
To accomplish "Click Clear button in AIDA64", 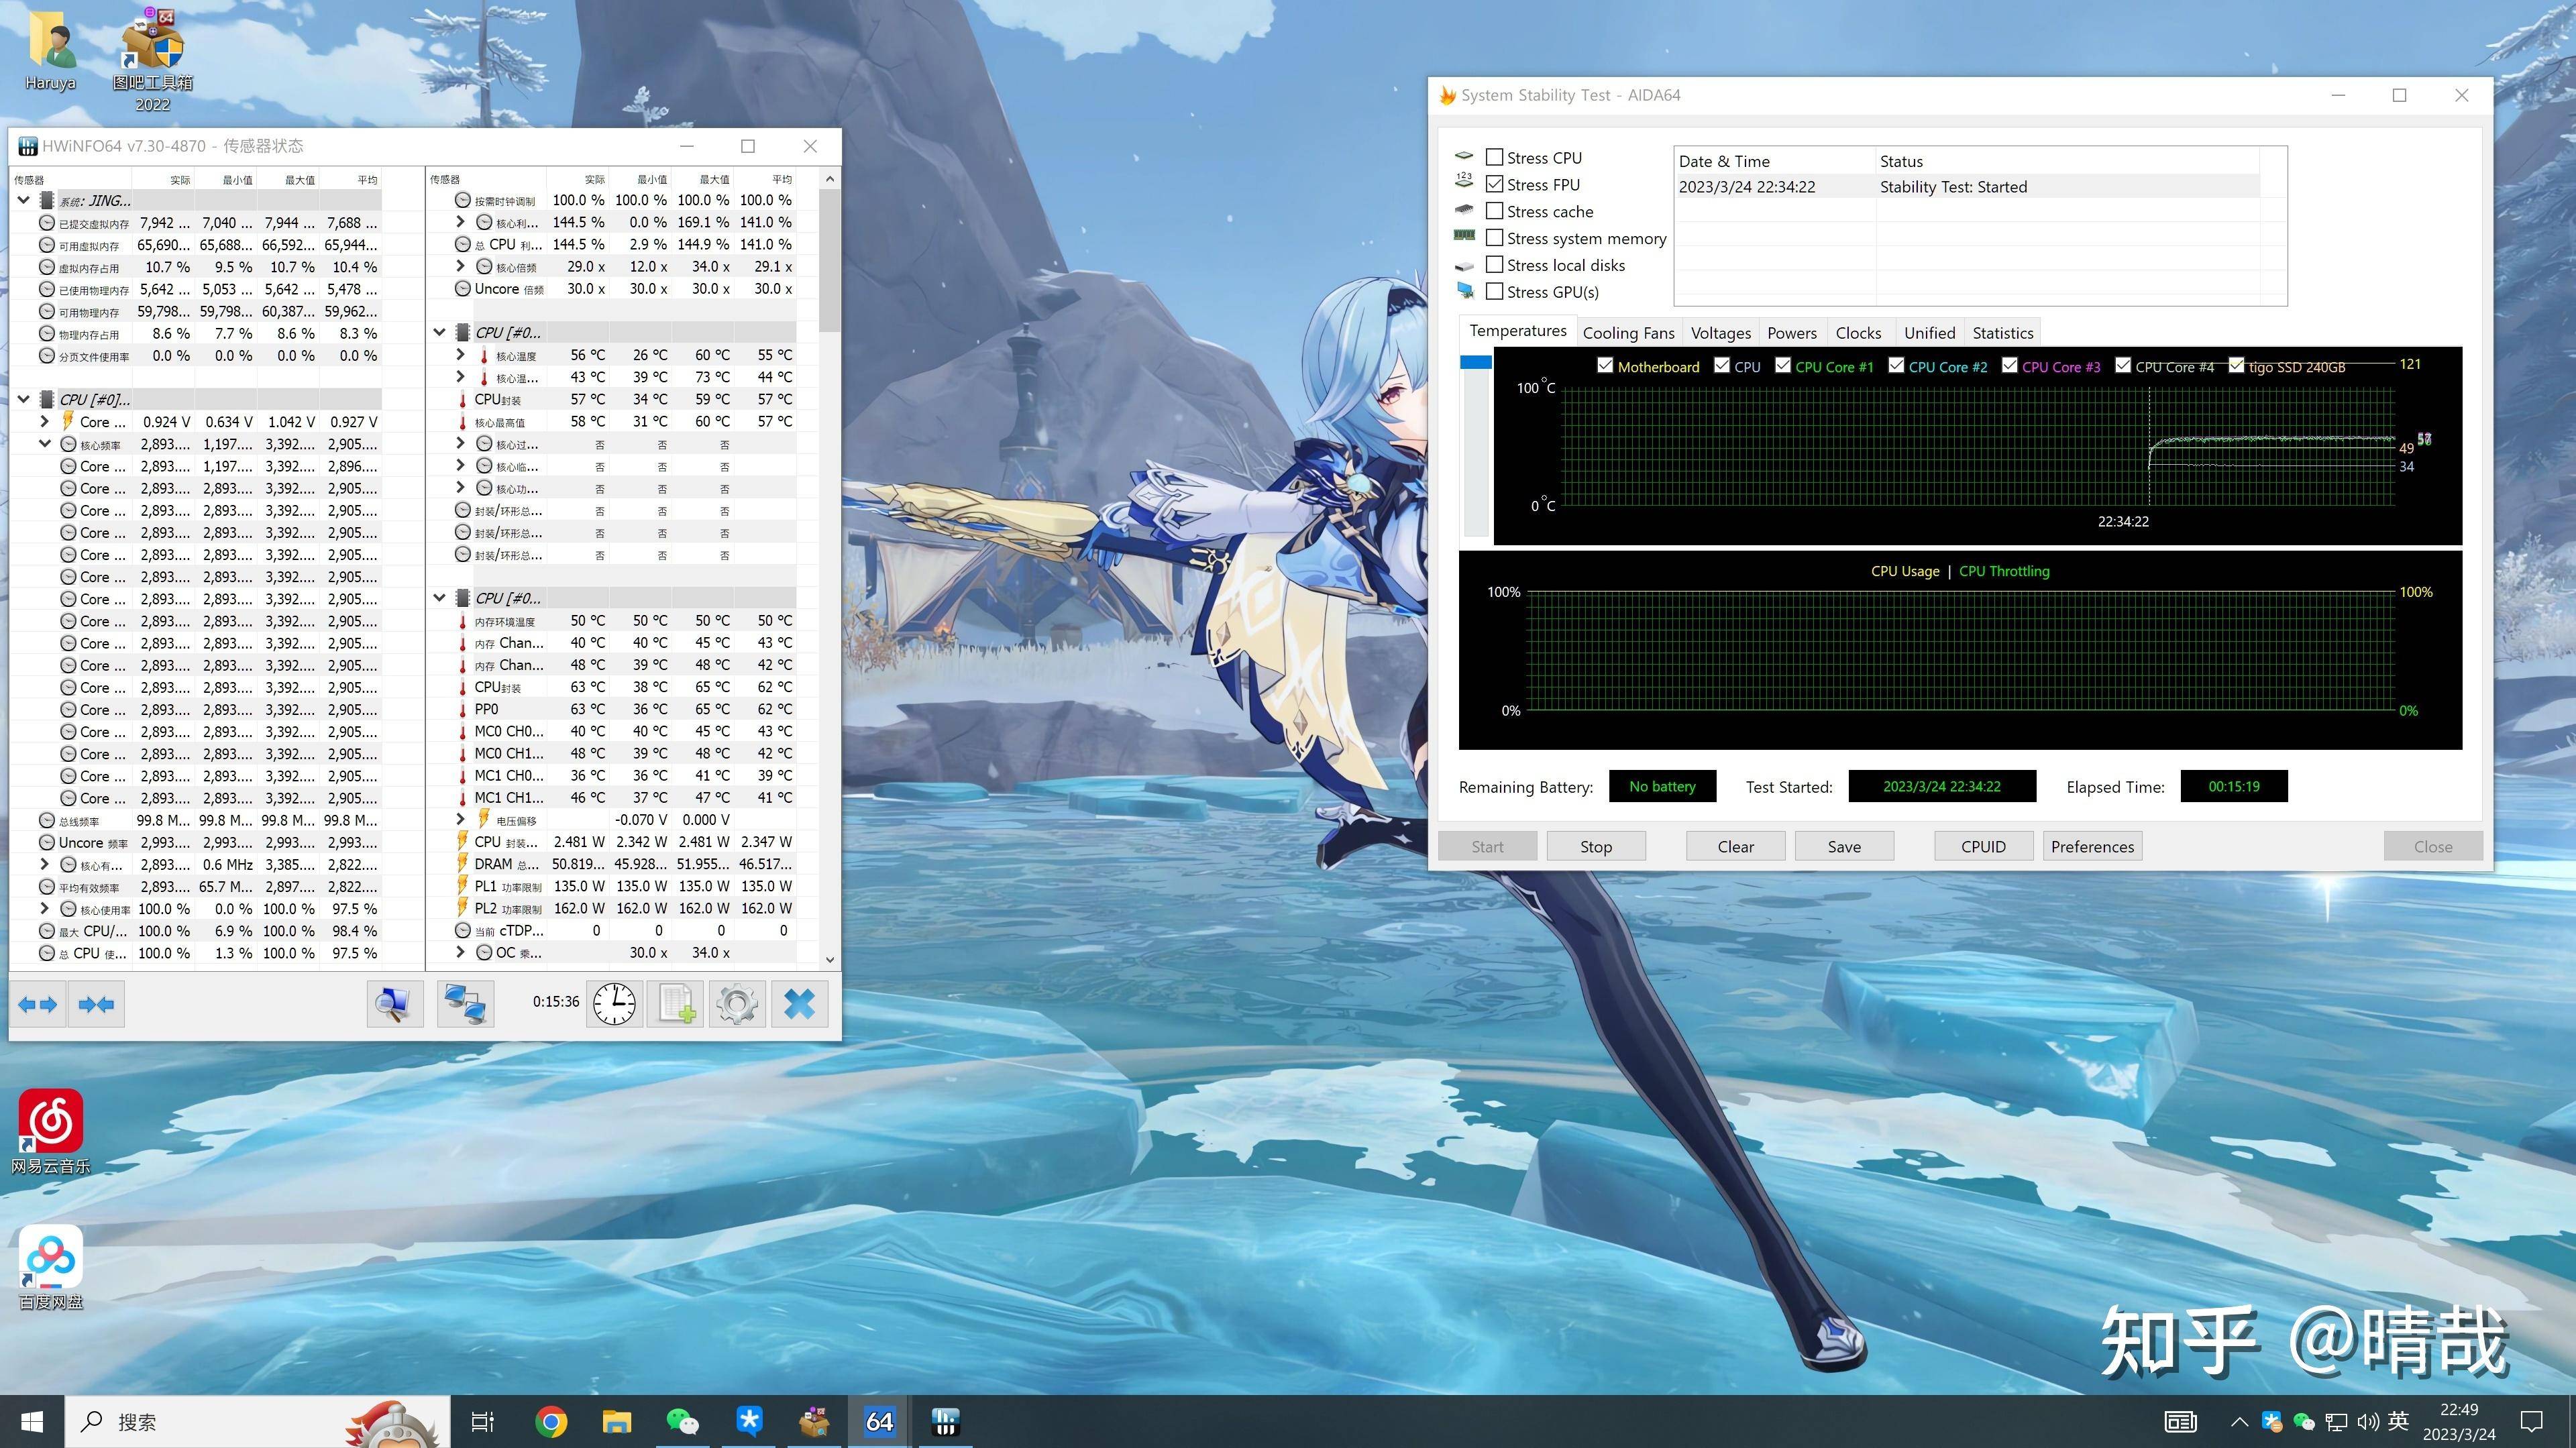I will click(1735, 846).
